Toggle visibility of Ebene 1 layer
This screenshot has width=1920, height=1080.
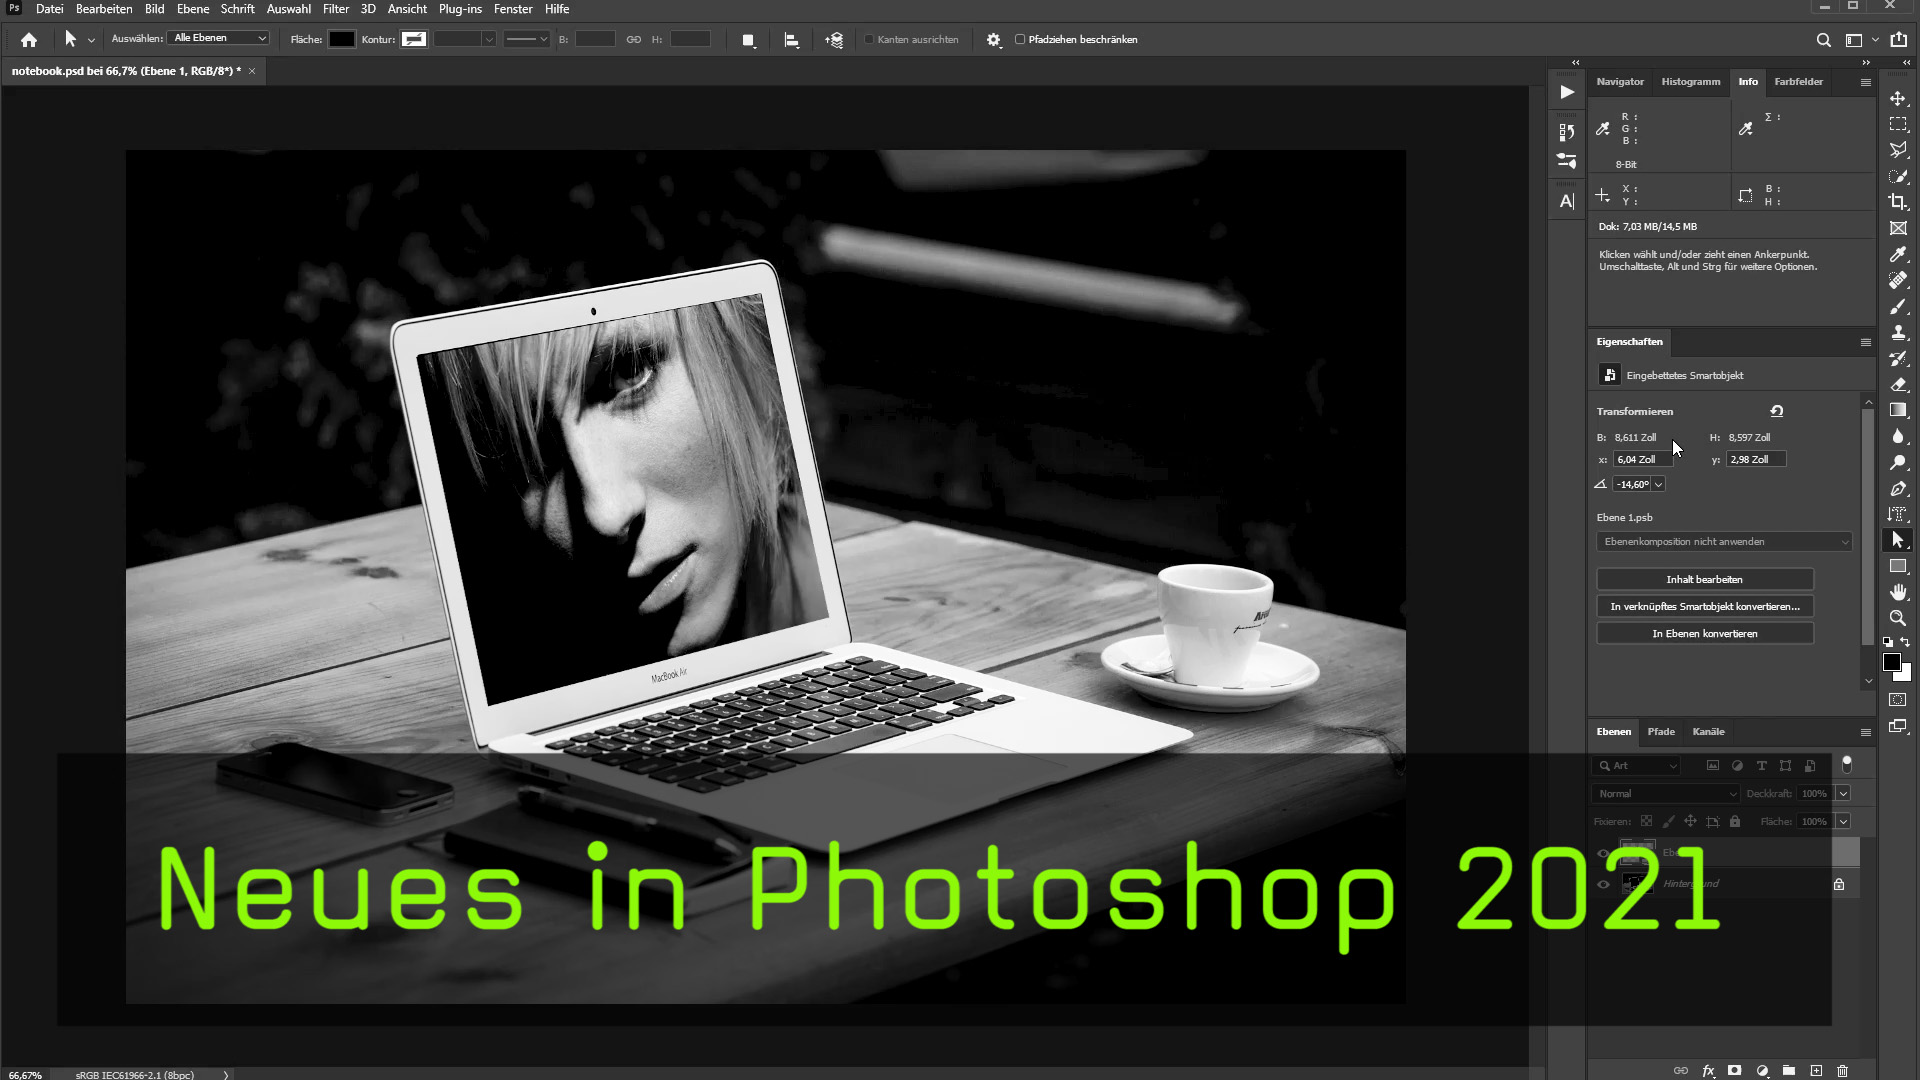(x=1604, y=853)
